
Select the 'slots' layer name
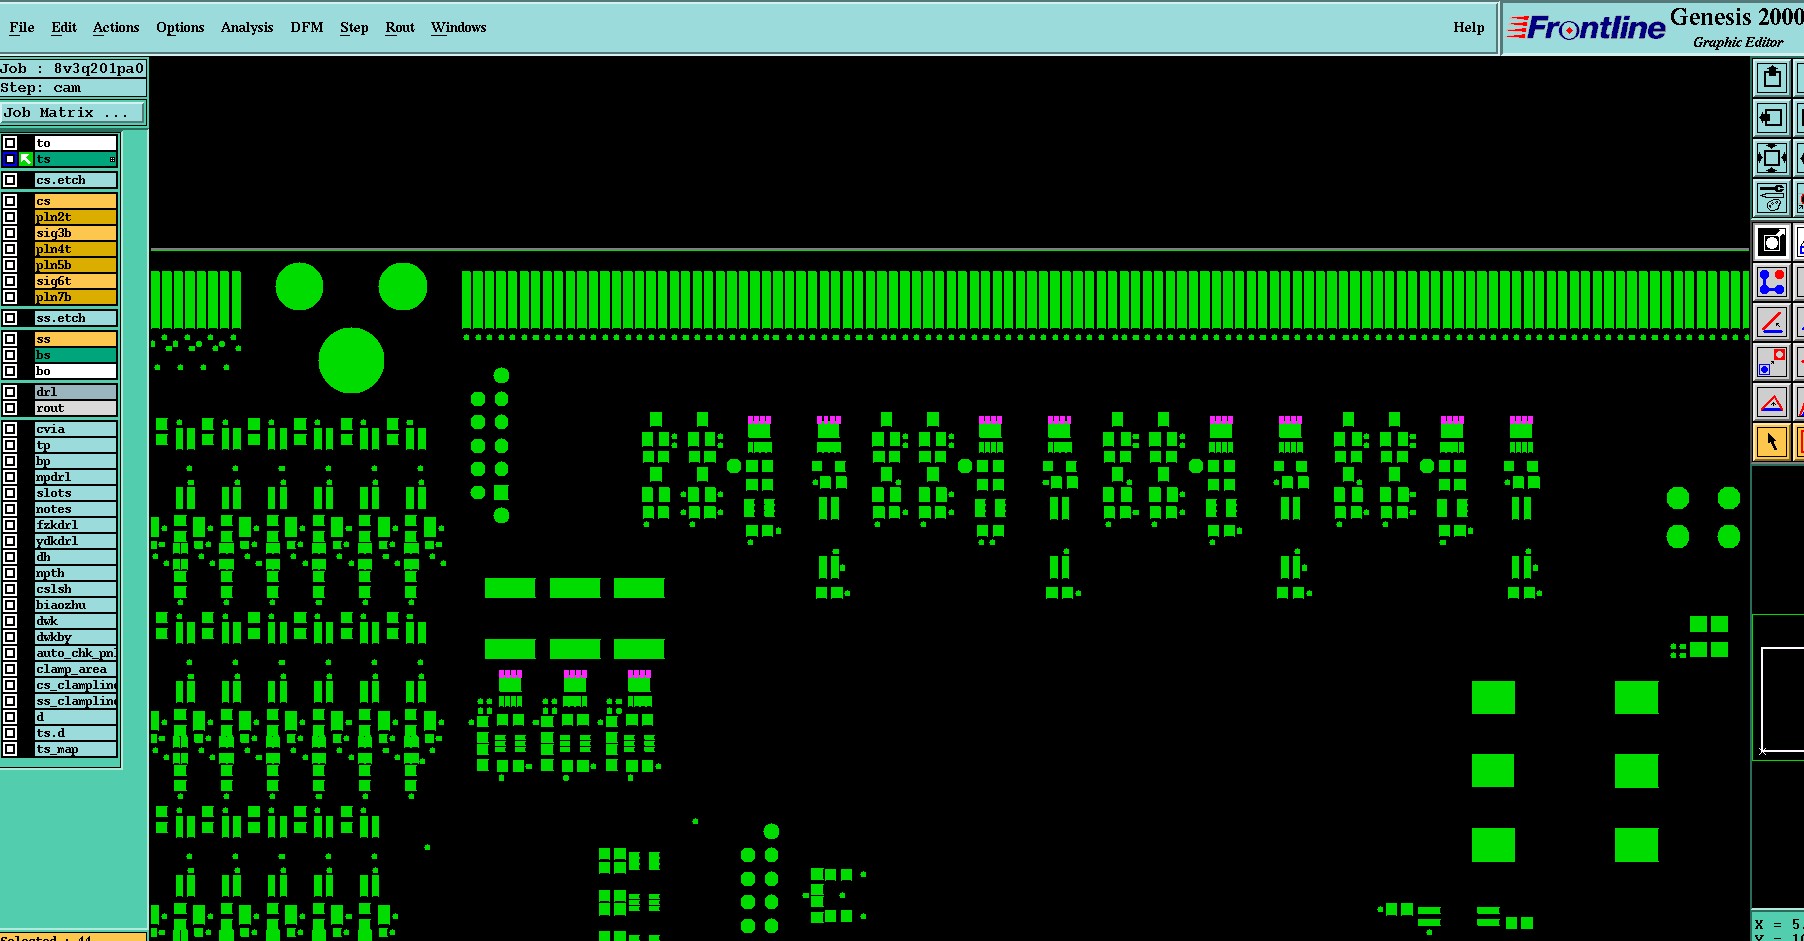click(x=76, y=493)
